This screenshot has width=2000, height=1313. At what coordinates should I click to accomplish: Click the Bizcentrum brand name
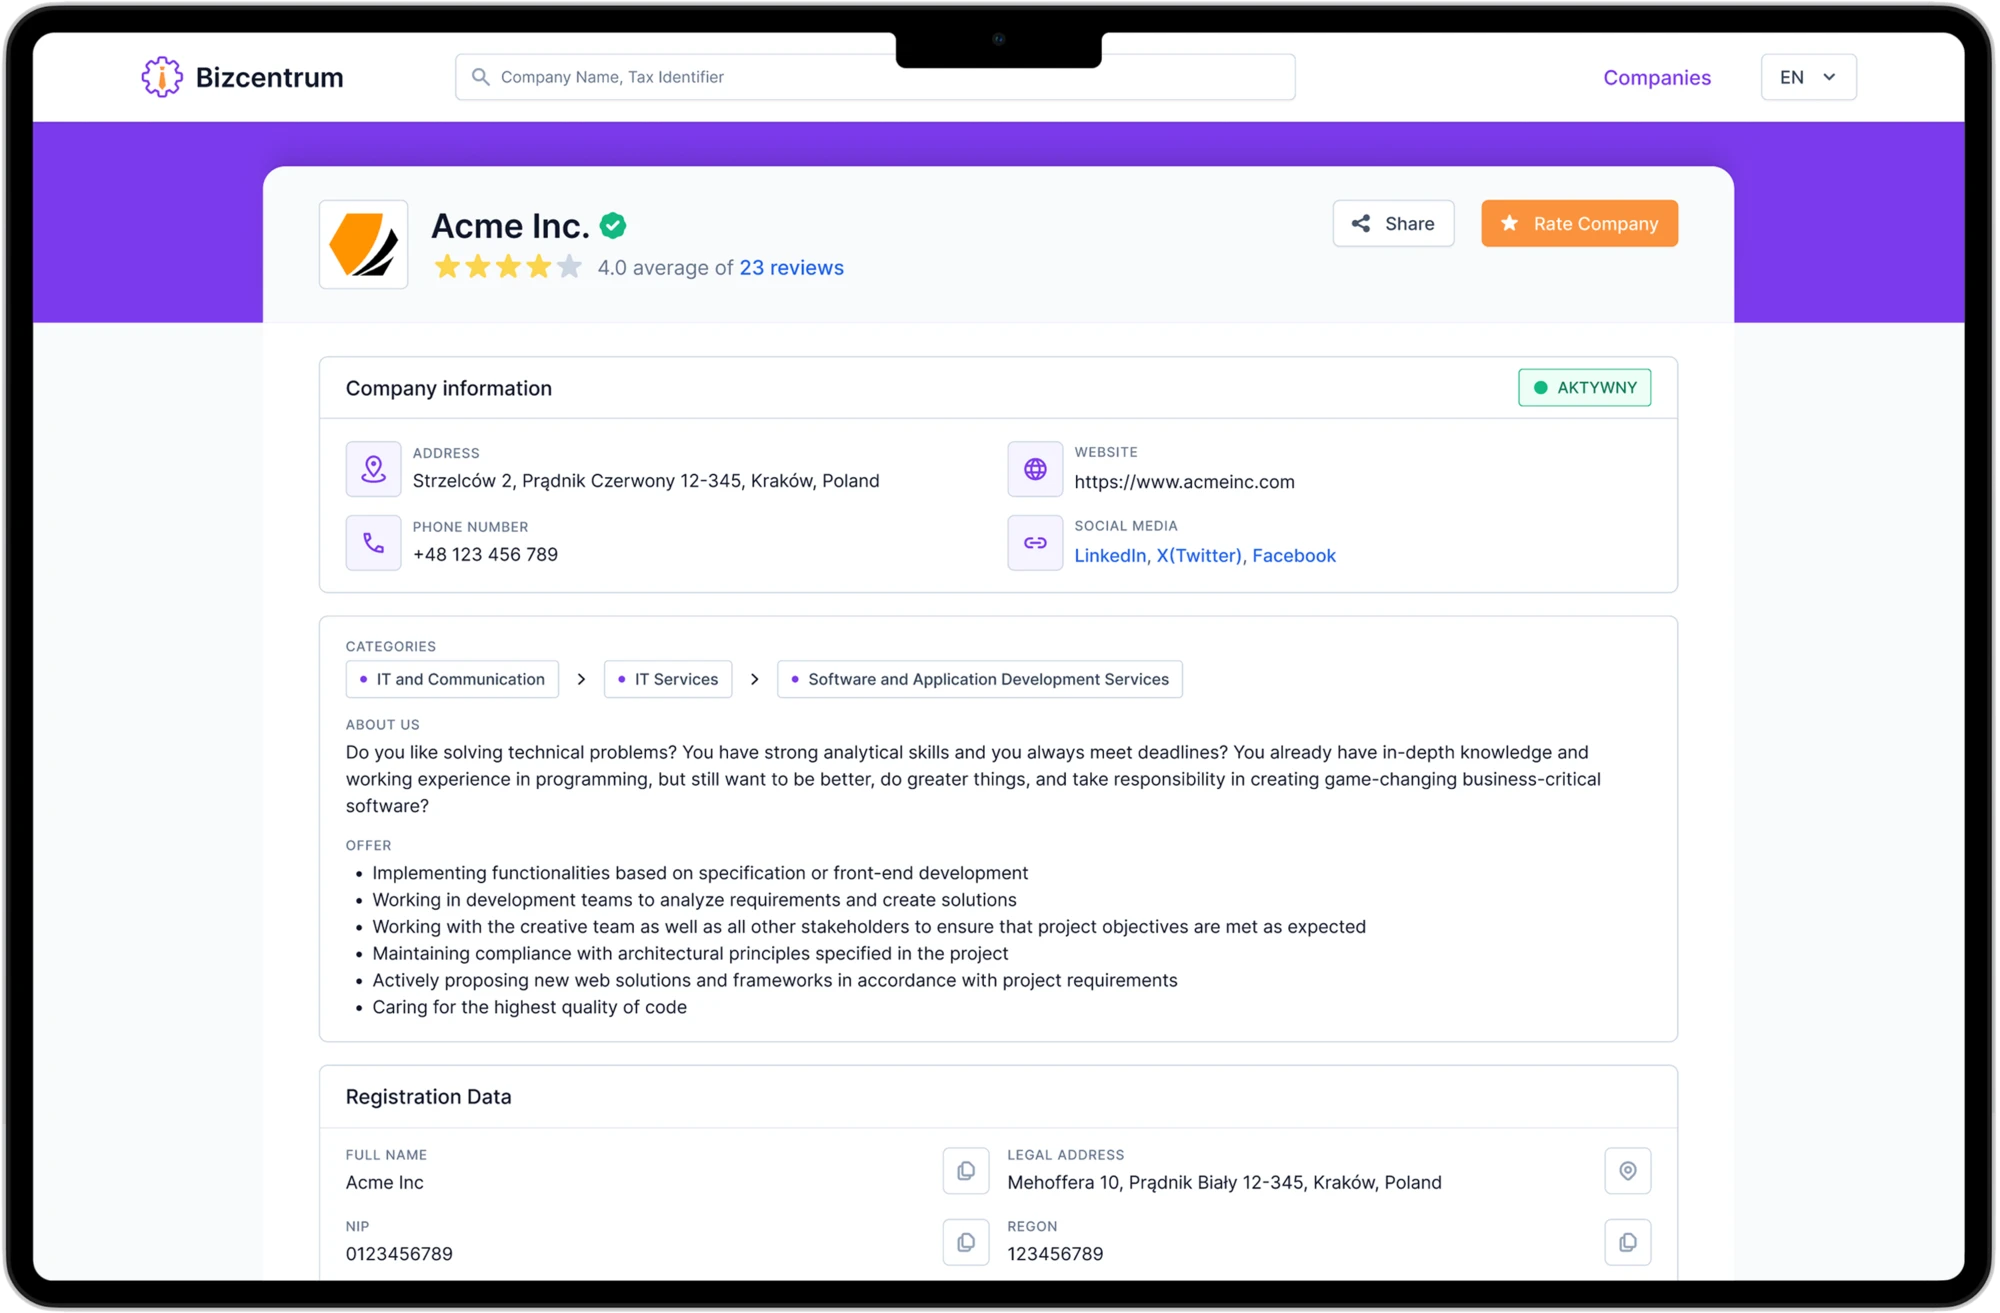point(269,77)
